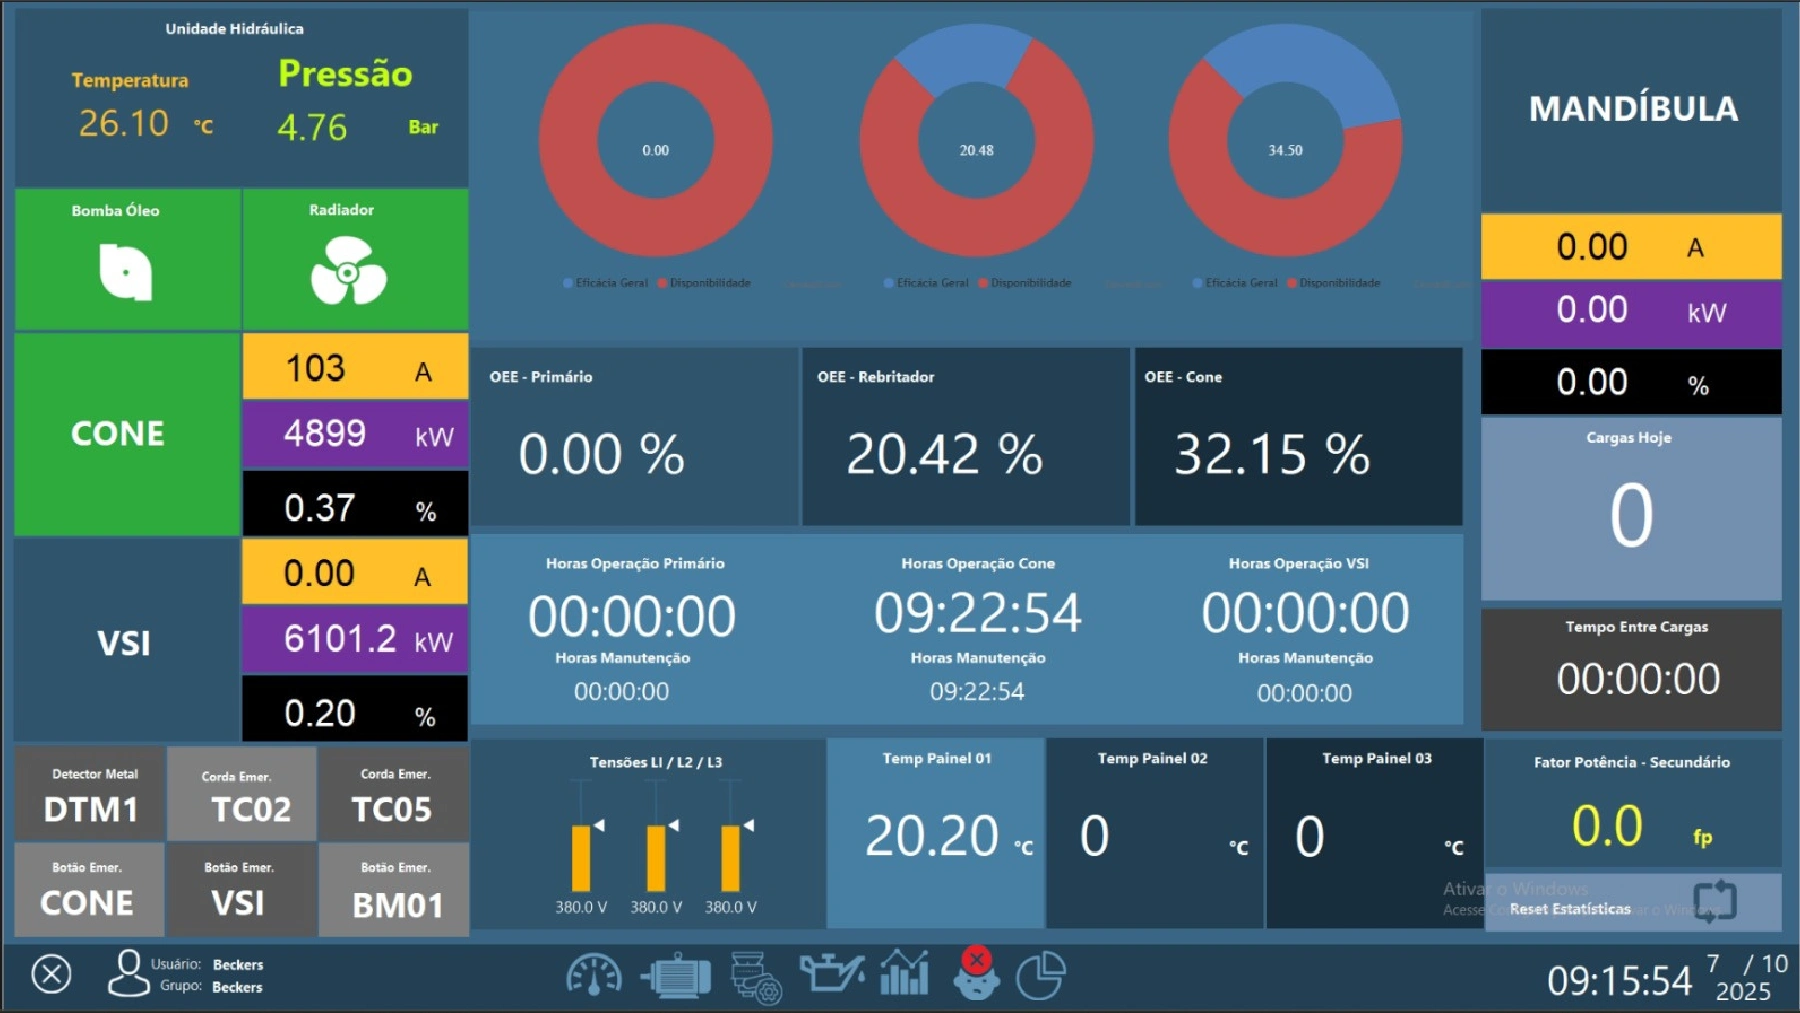This screenshot has height=1013, width=1800.
Task: Toggle the VSI machine tile
Action: pyautogui.click(x=127, y=641)
